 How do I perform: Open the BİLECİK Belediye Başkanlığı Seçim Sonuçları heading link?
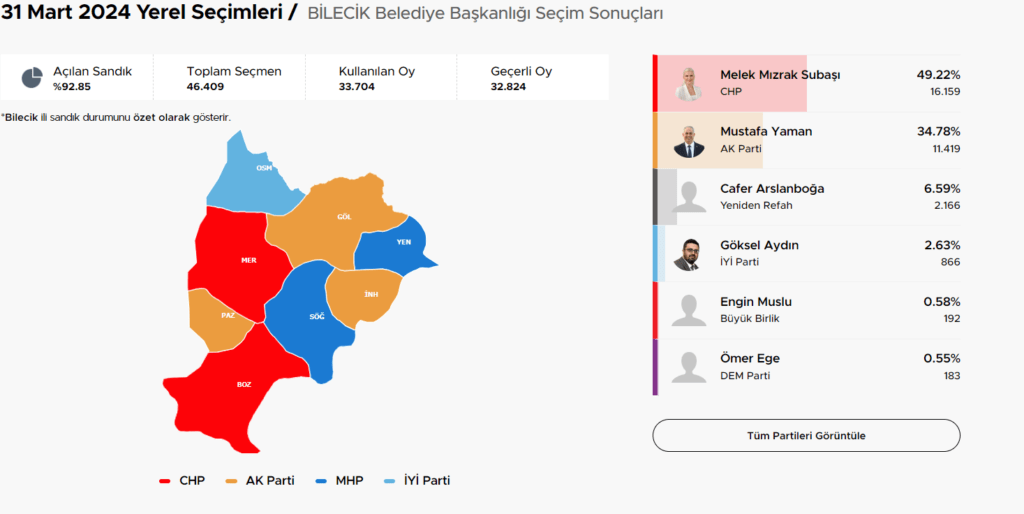pos(485,14)
